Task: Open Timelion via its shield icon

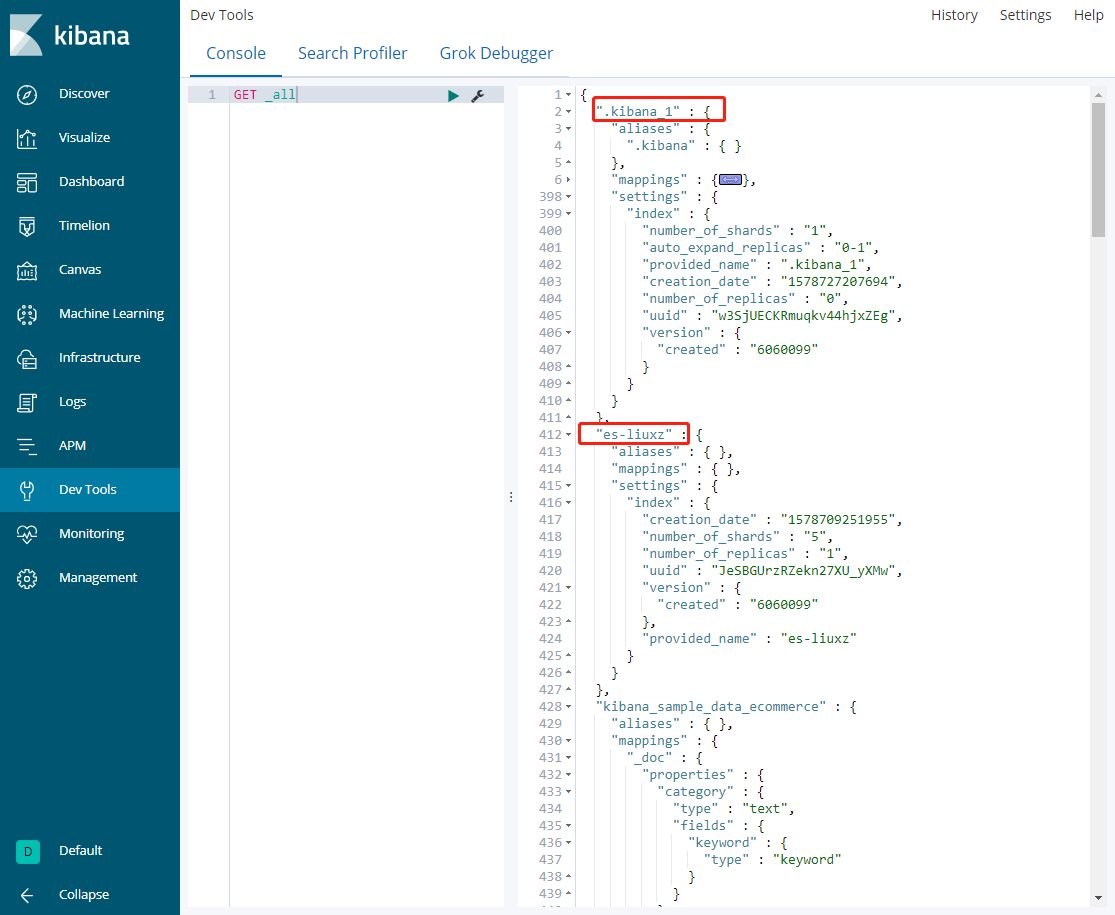Action: 27,226
